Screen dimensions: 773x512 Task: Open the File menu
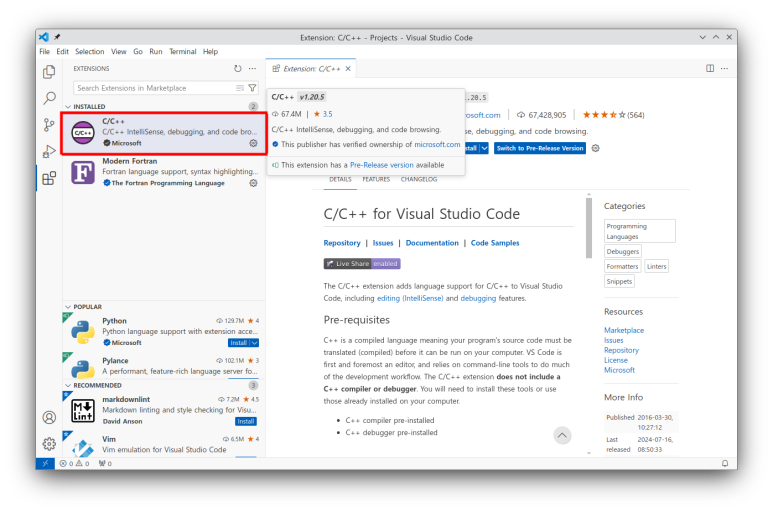44,51
